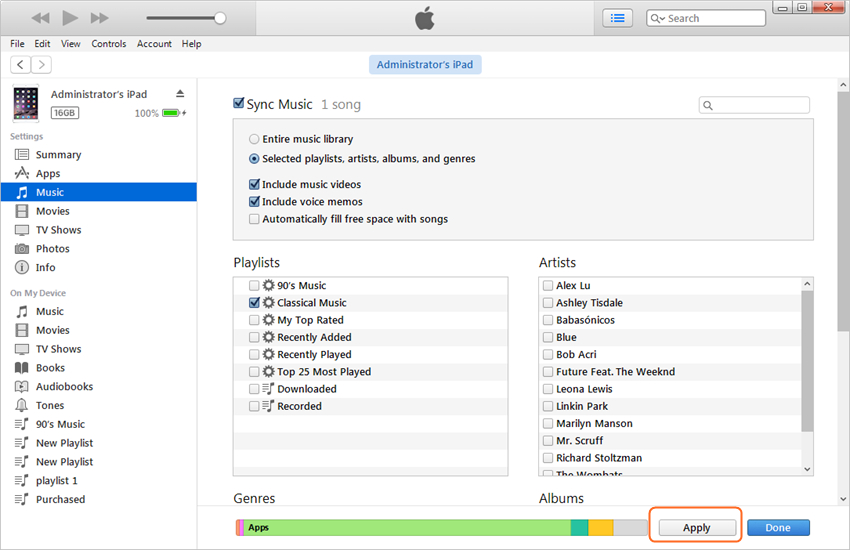
Task: Open the Apps settings in the sidebar
Action: pos(48,174)
